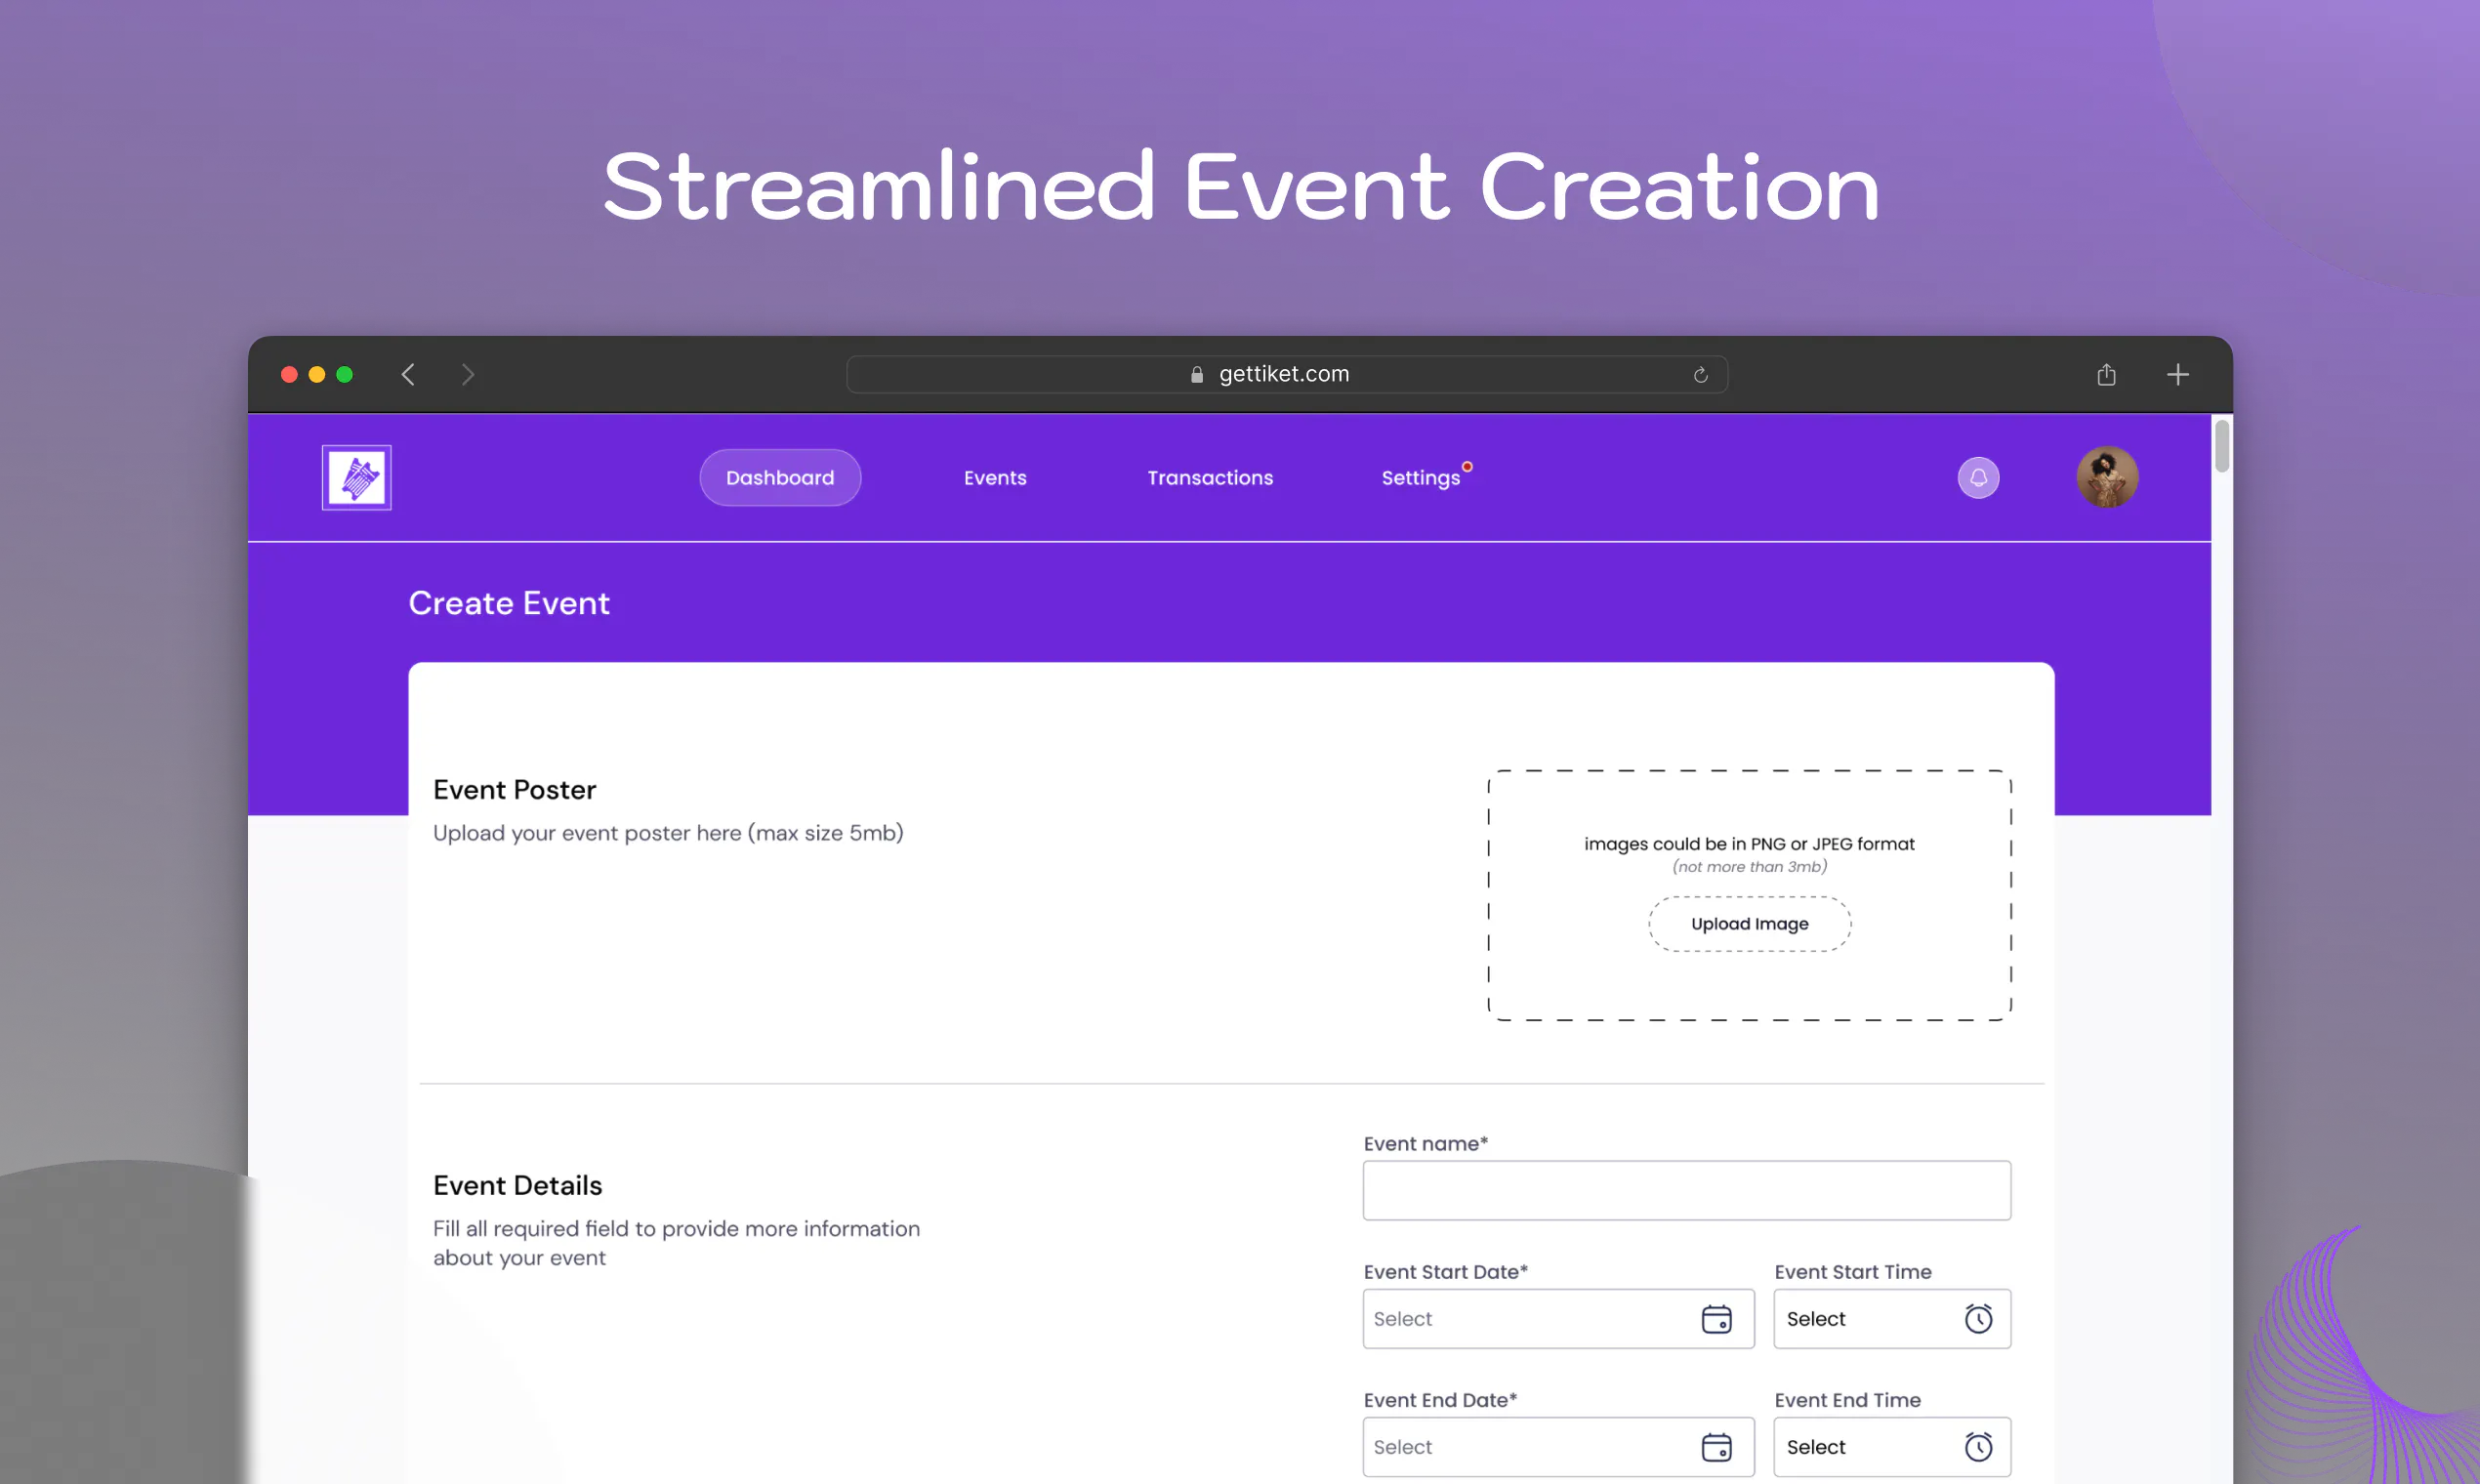This screenshot has width=2480, height=1484.
Task: Minimize the window with the yellow button
Action: click(x=317, y=374)
